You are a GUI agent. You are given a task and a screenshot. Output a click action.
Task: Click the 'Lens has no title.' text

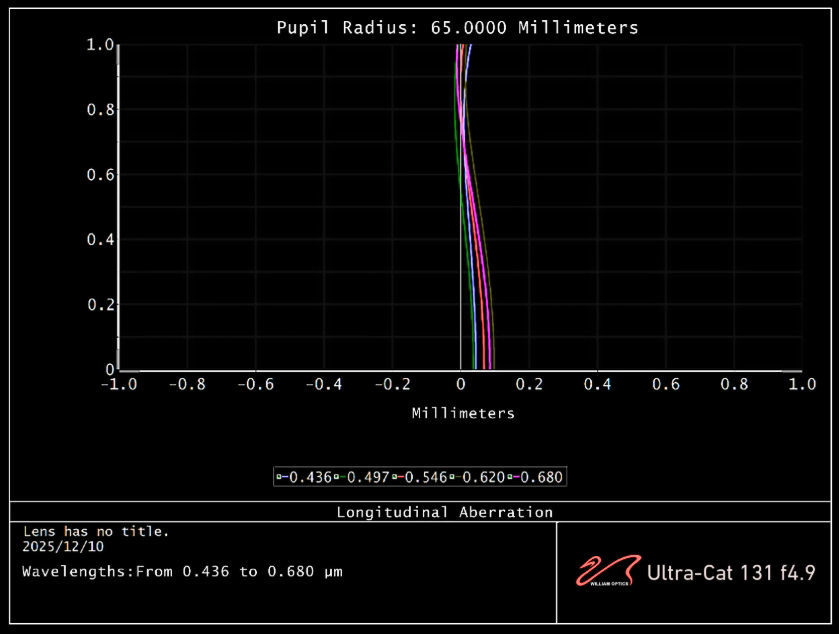coord(96,531)
